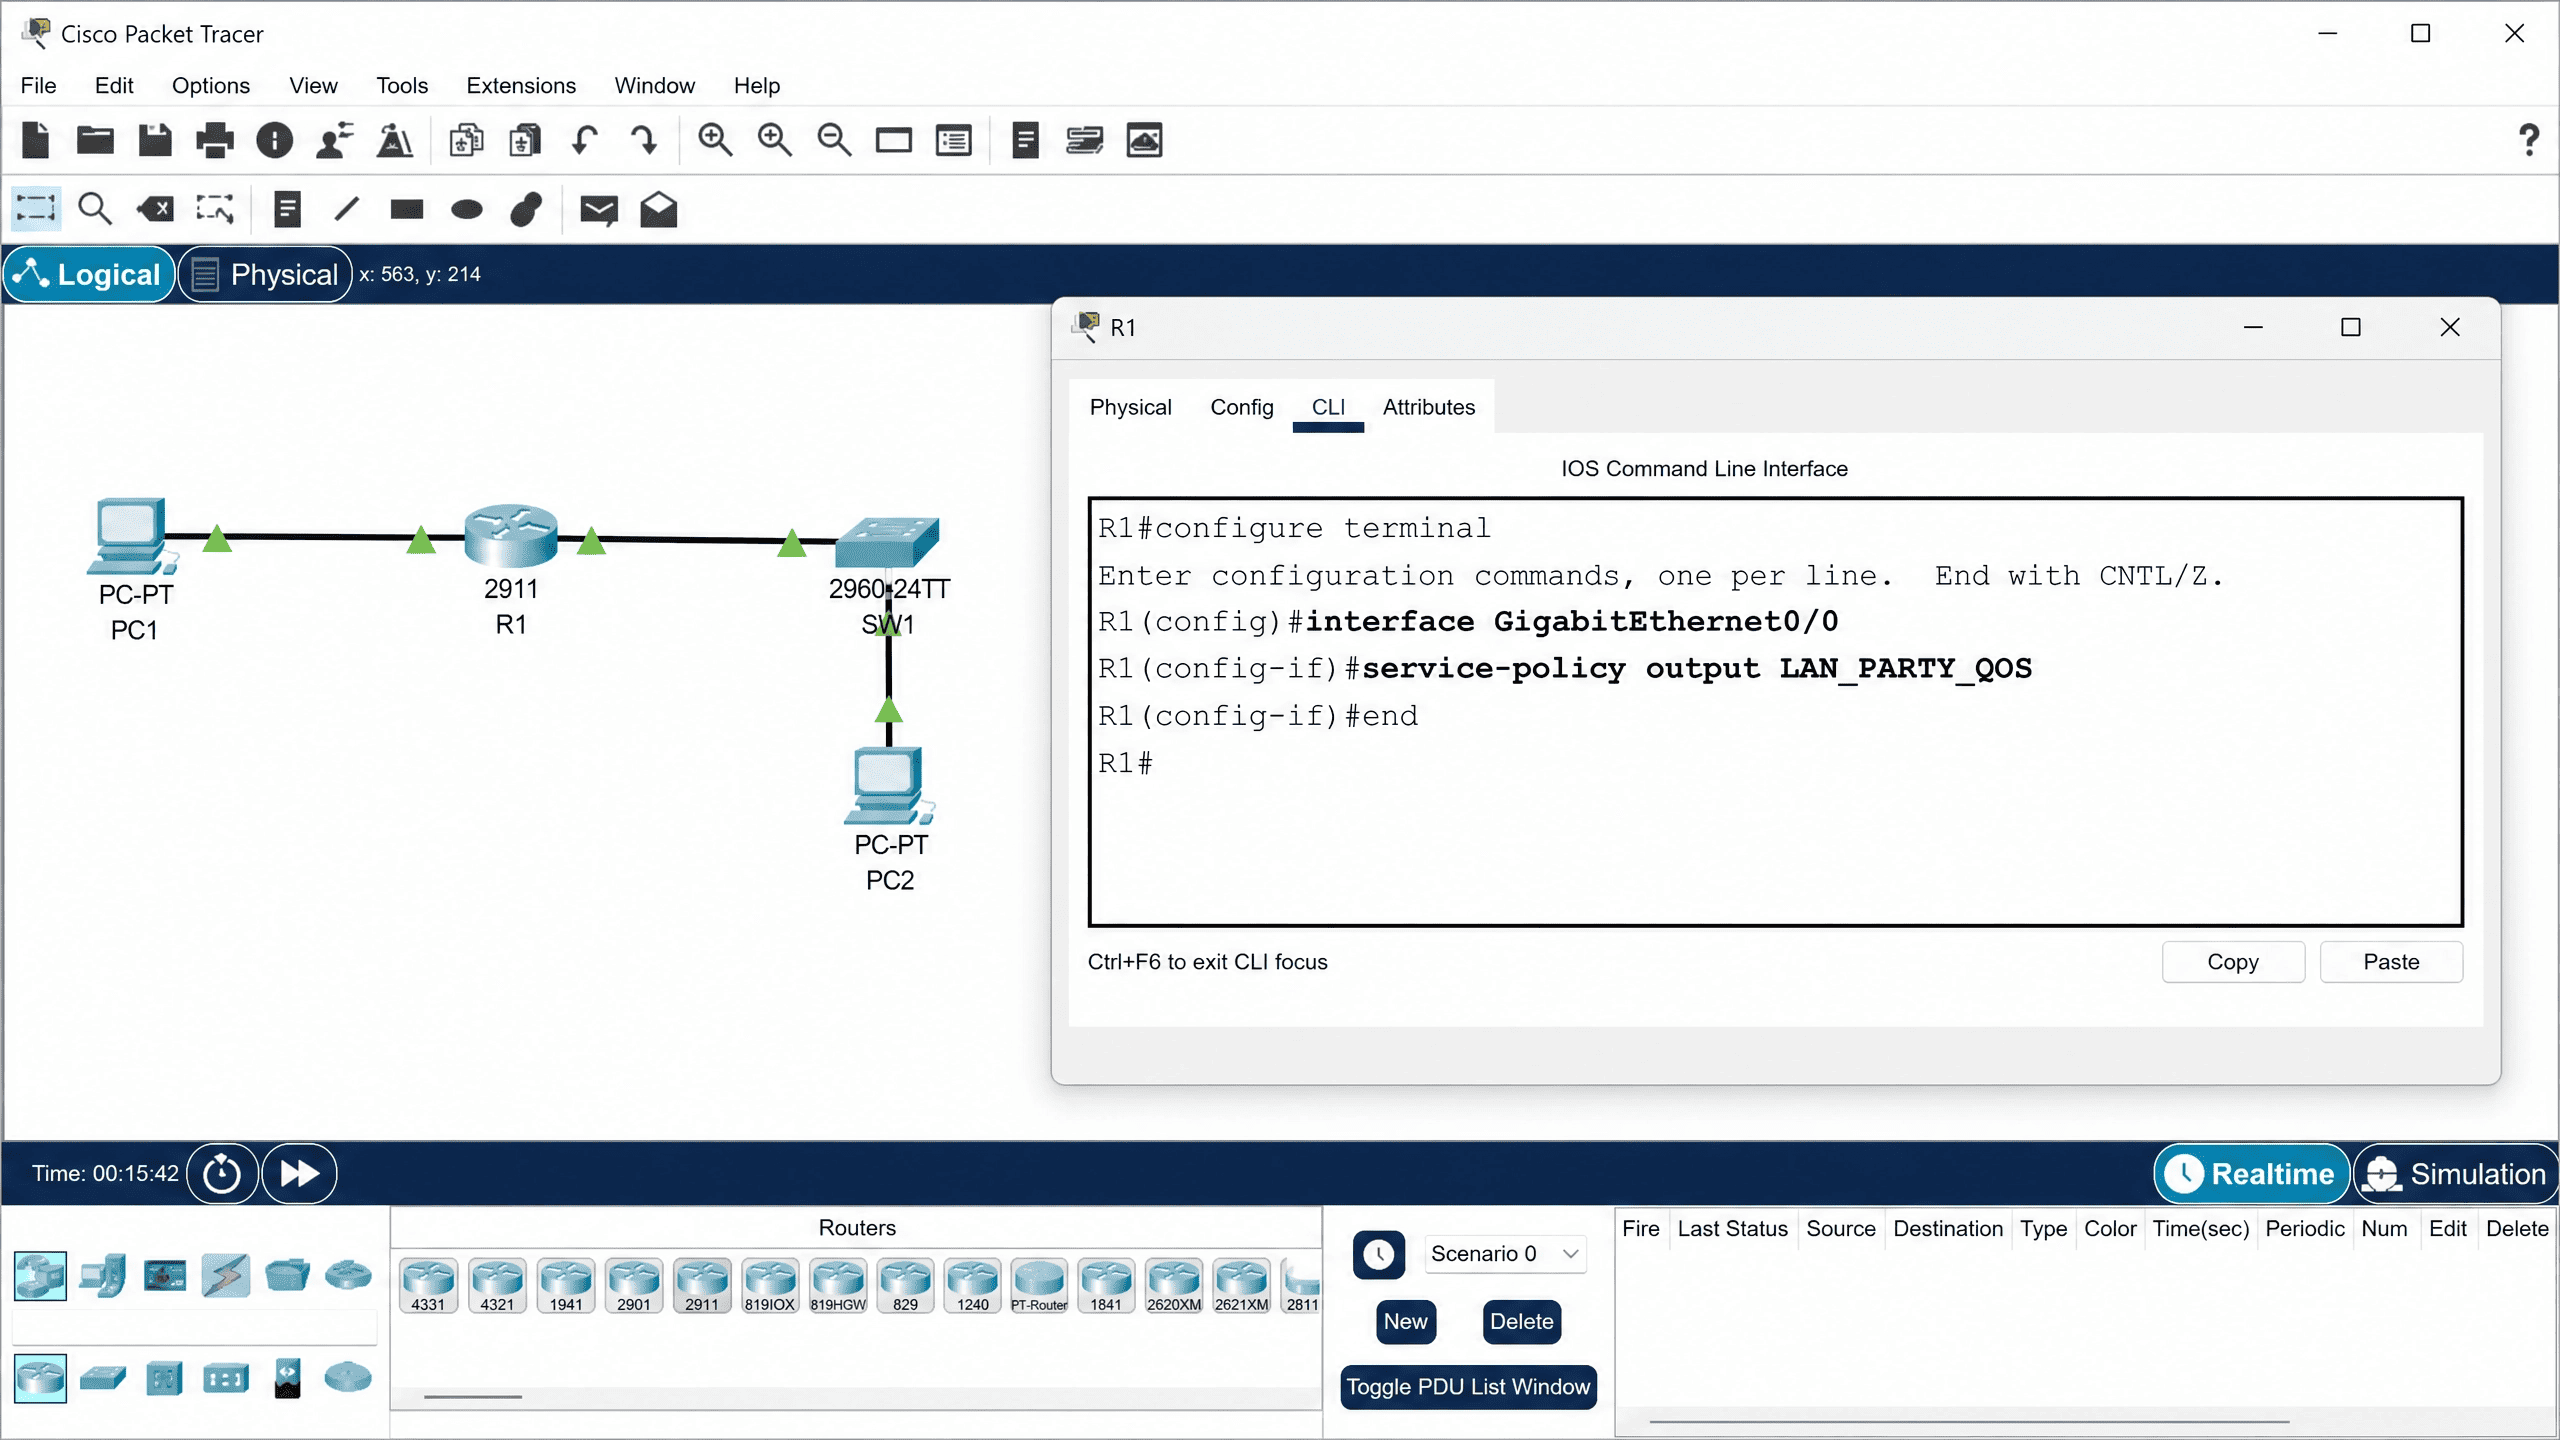This screenshot has width=2560, height=1440.
Task: Click the New file toolbar icon
Action: [36, 140]
